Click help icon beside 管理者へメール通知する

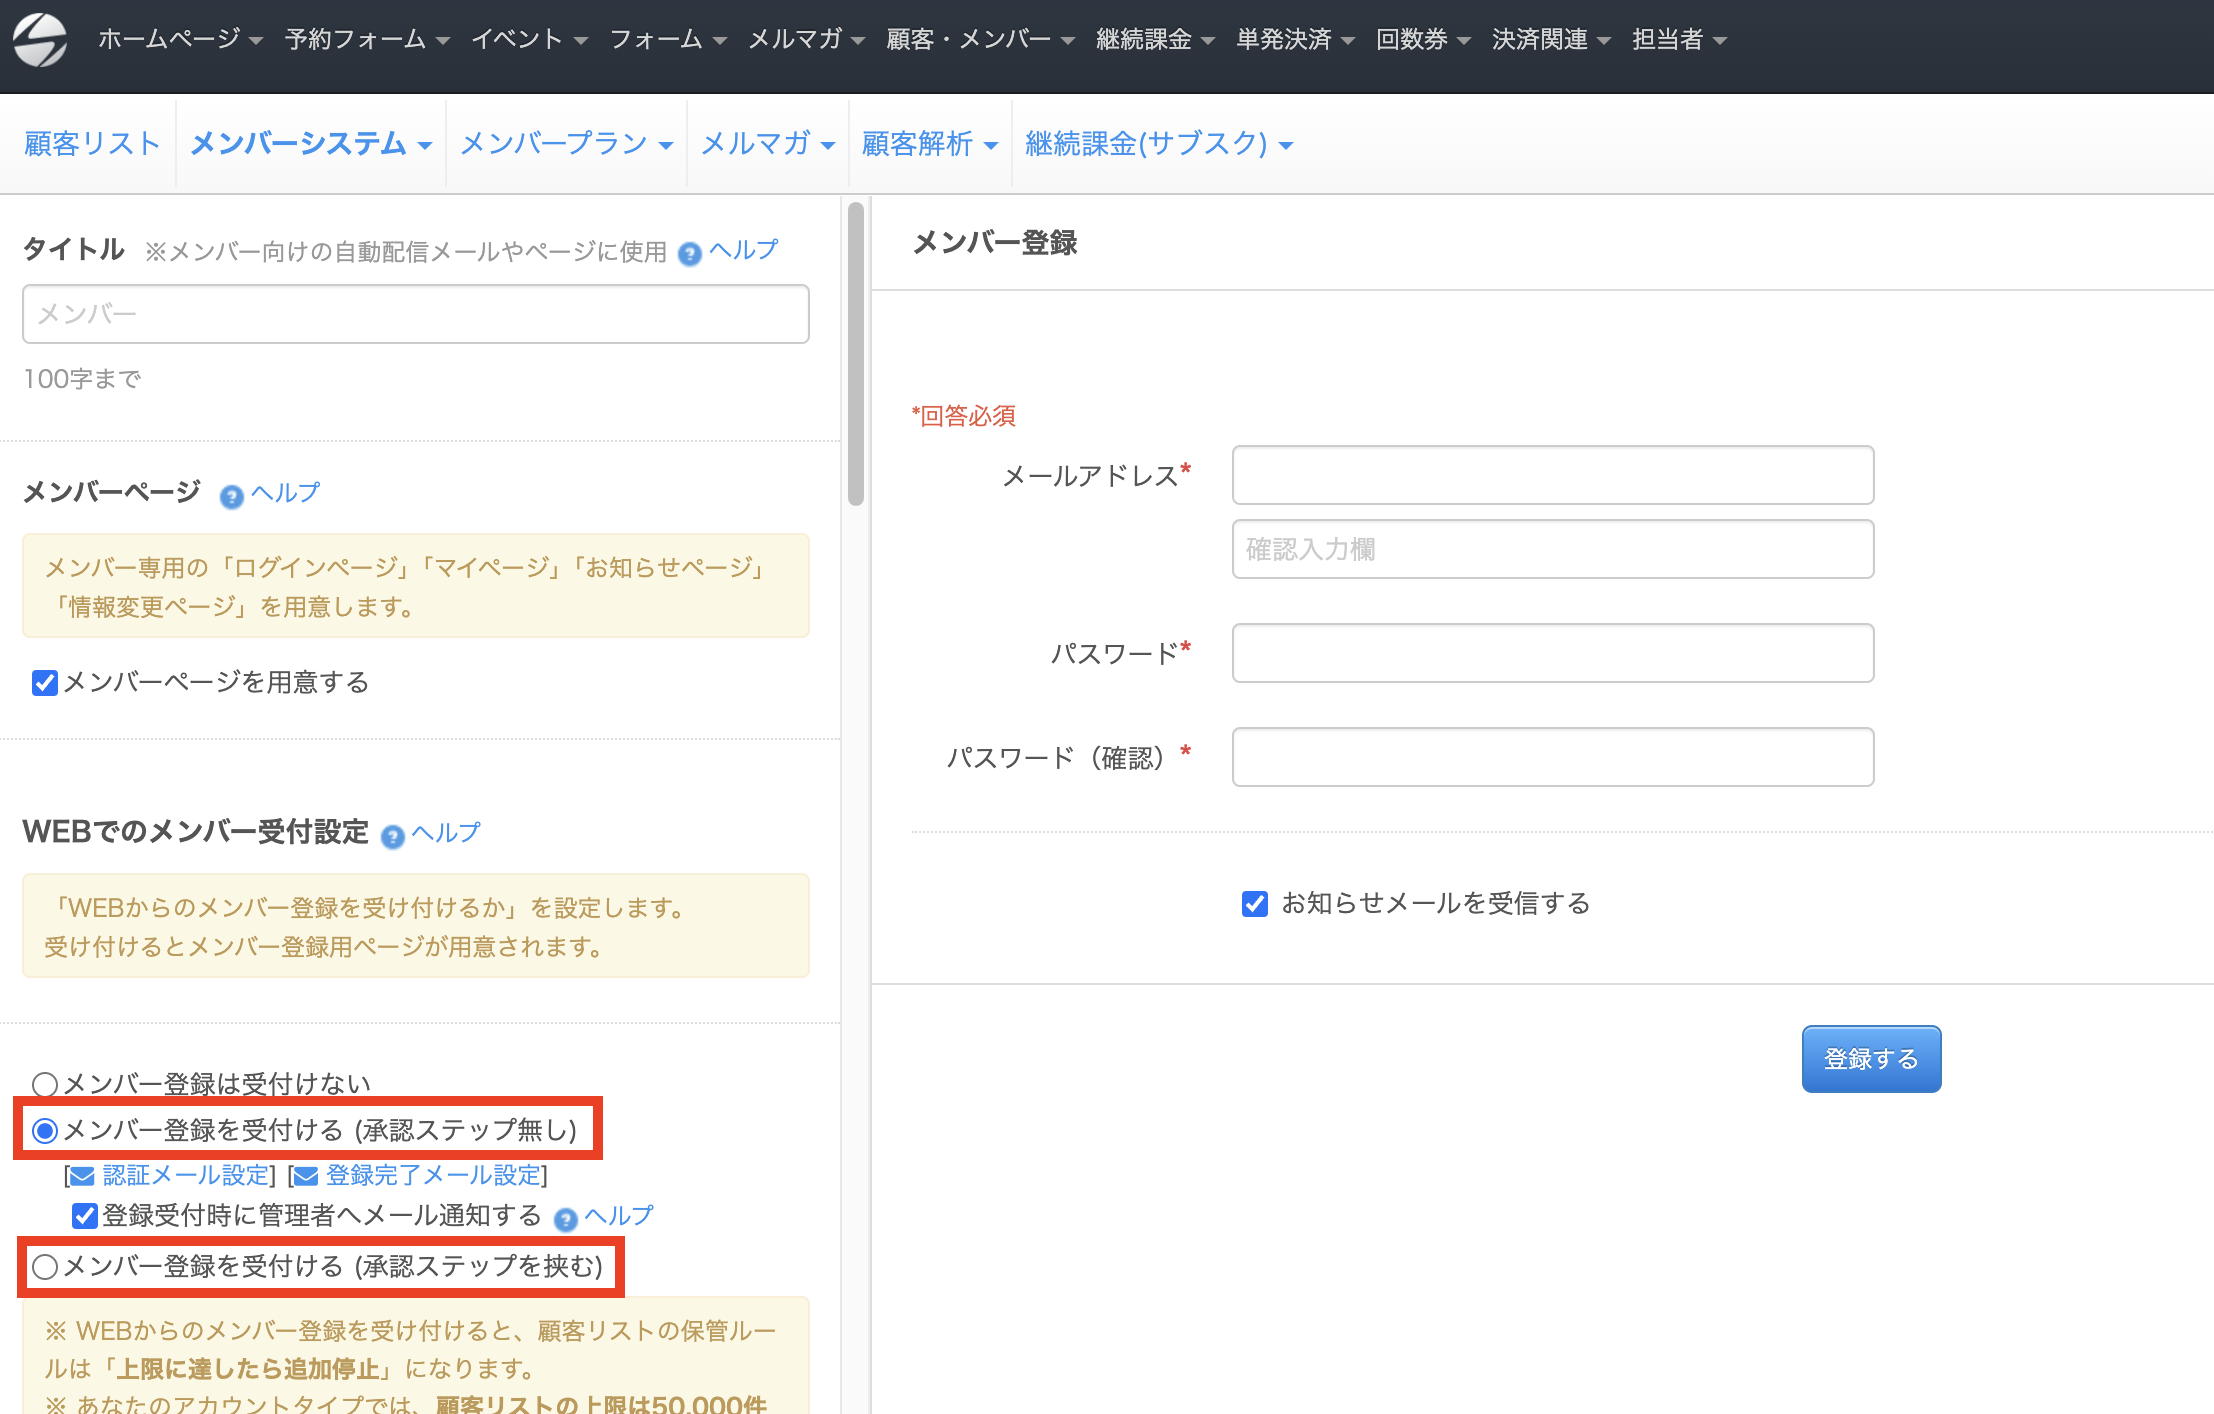point(566,1220)
